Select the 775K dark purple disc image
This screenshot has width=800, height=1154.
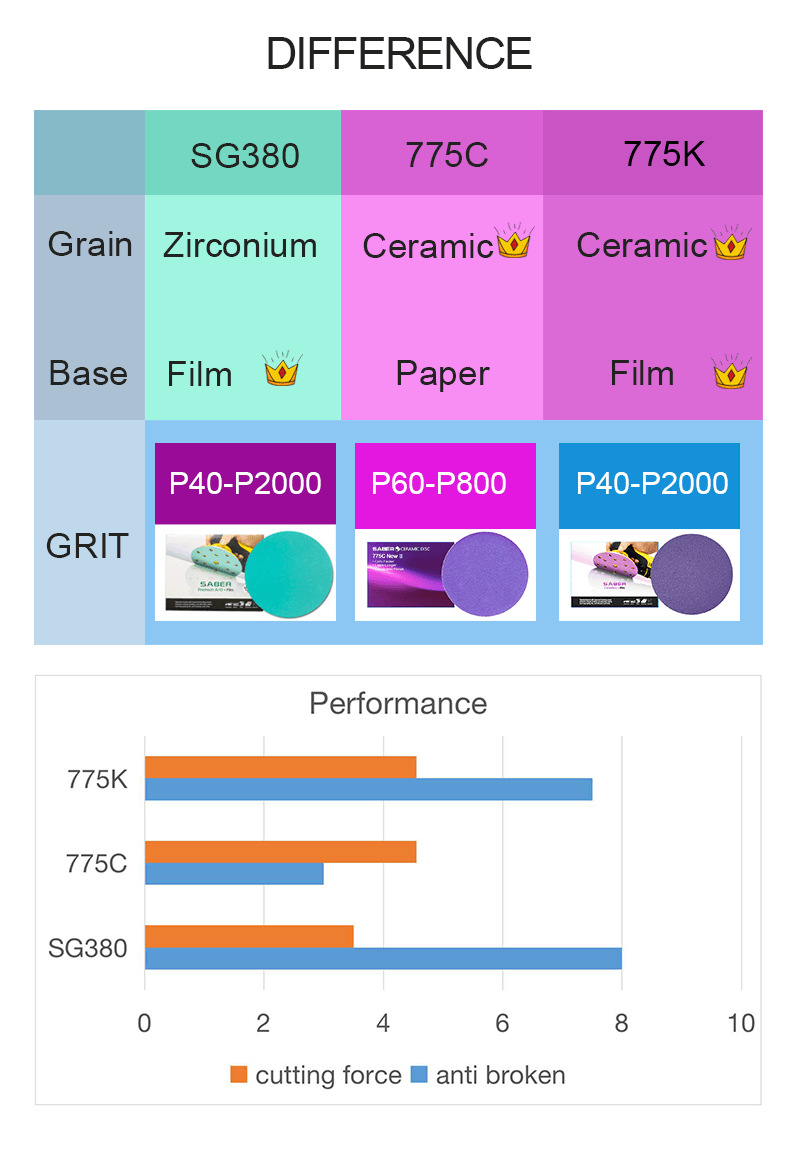tap(649, 574)
